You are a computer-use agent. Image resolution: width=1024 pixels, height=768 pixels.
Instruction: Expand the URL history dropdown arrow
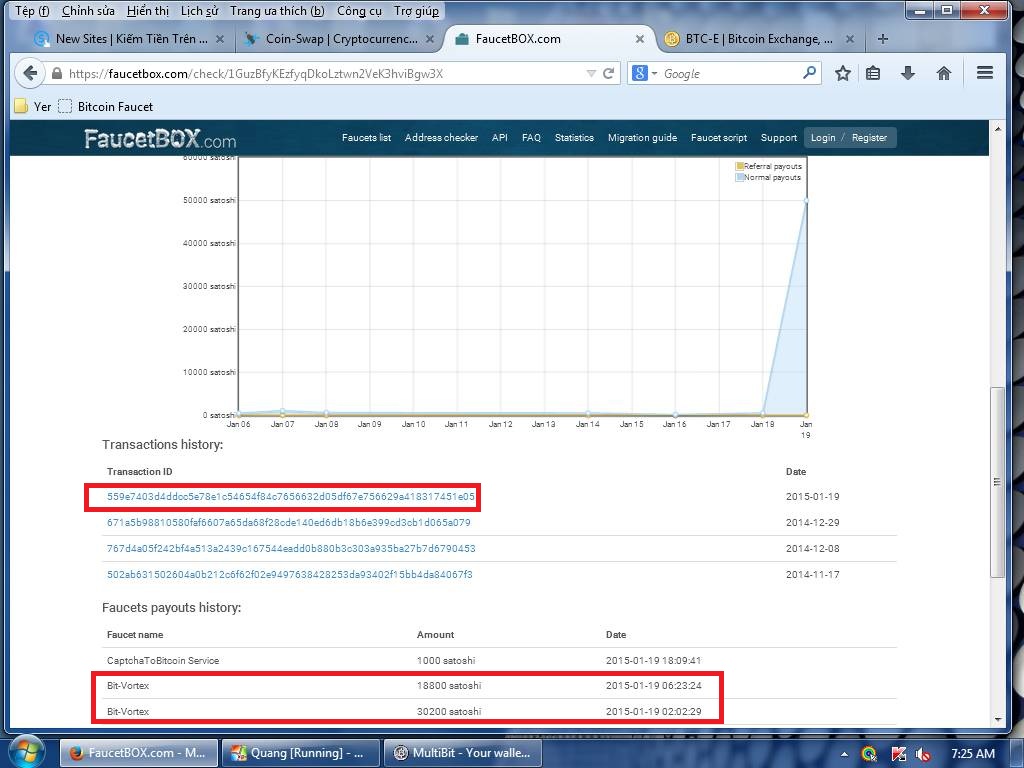coord(591,73)
